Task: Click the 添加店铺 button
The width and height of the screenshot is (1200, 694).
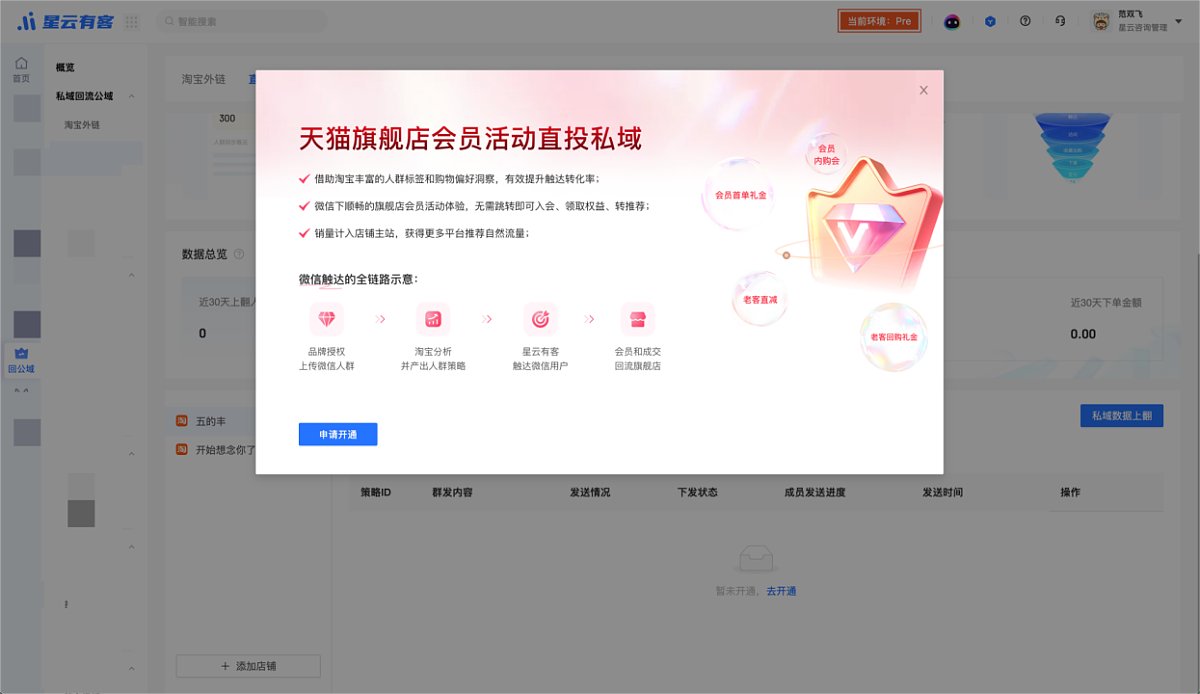Action: click(x=248, y=666)
